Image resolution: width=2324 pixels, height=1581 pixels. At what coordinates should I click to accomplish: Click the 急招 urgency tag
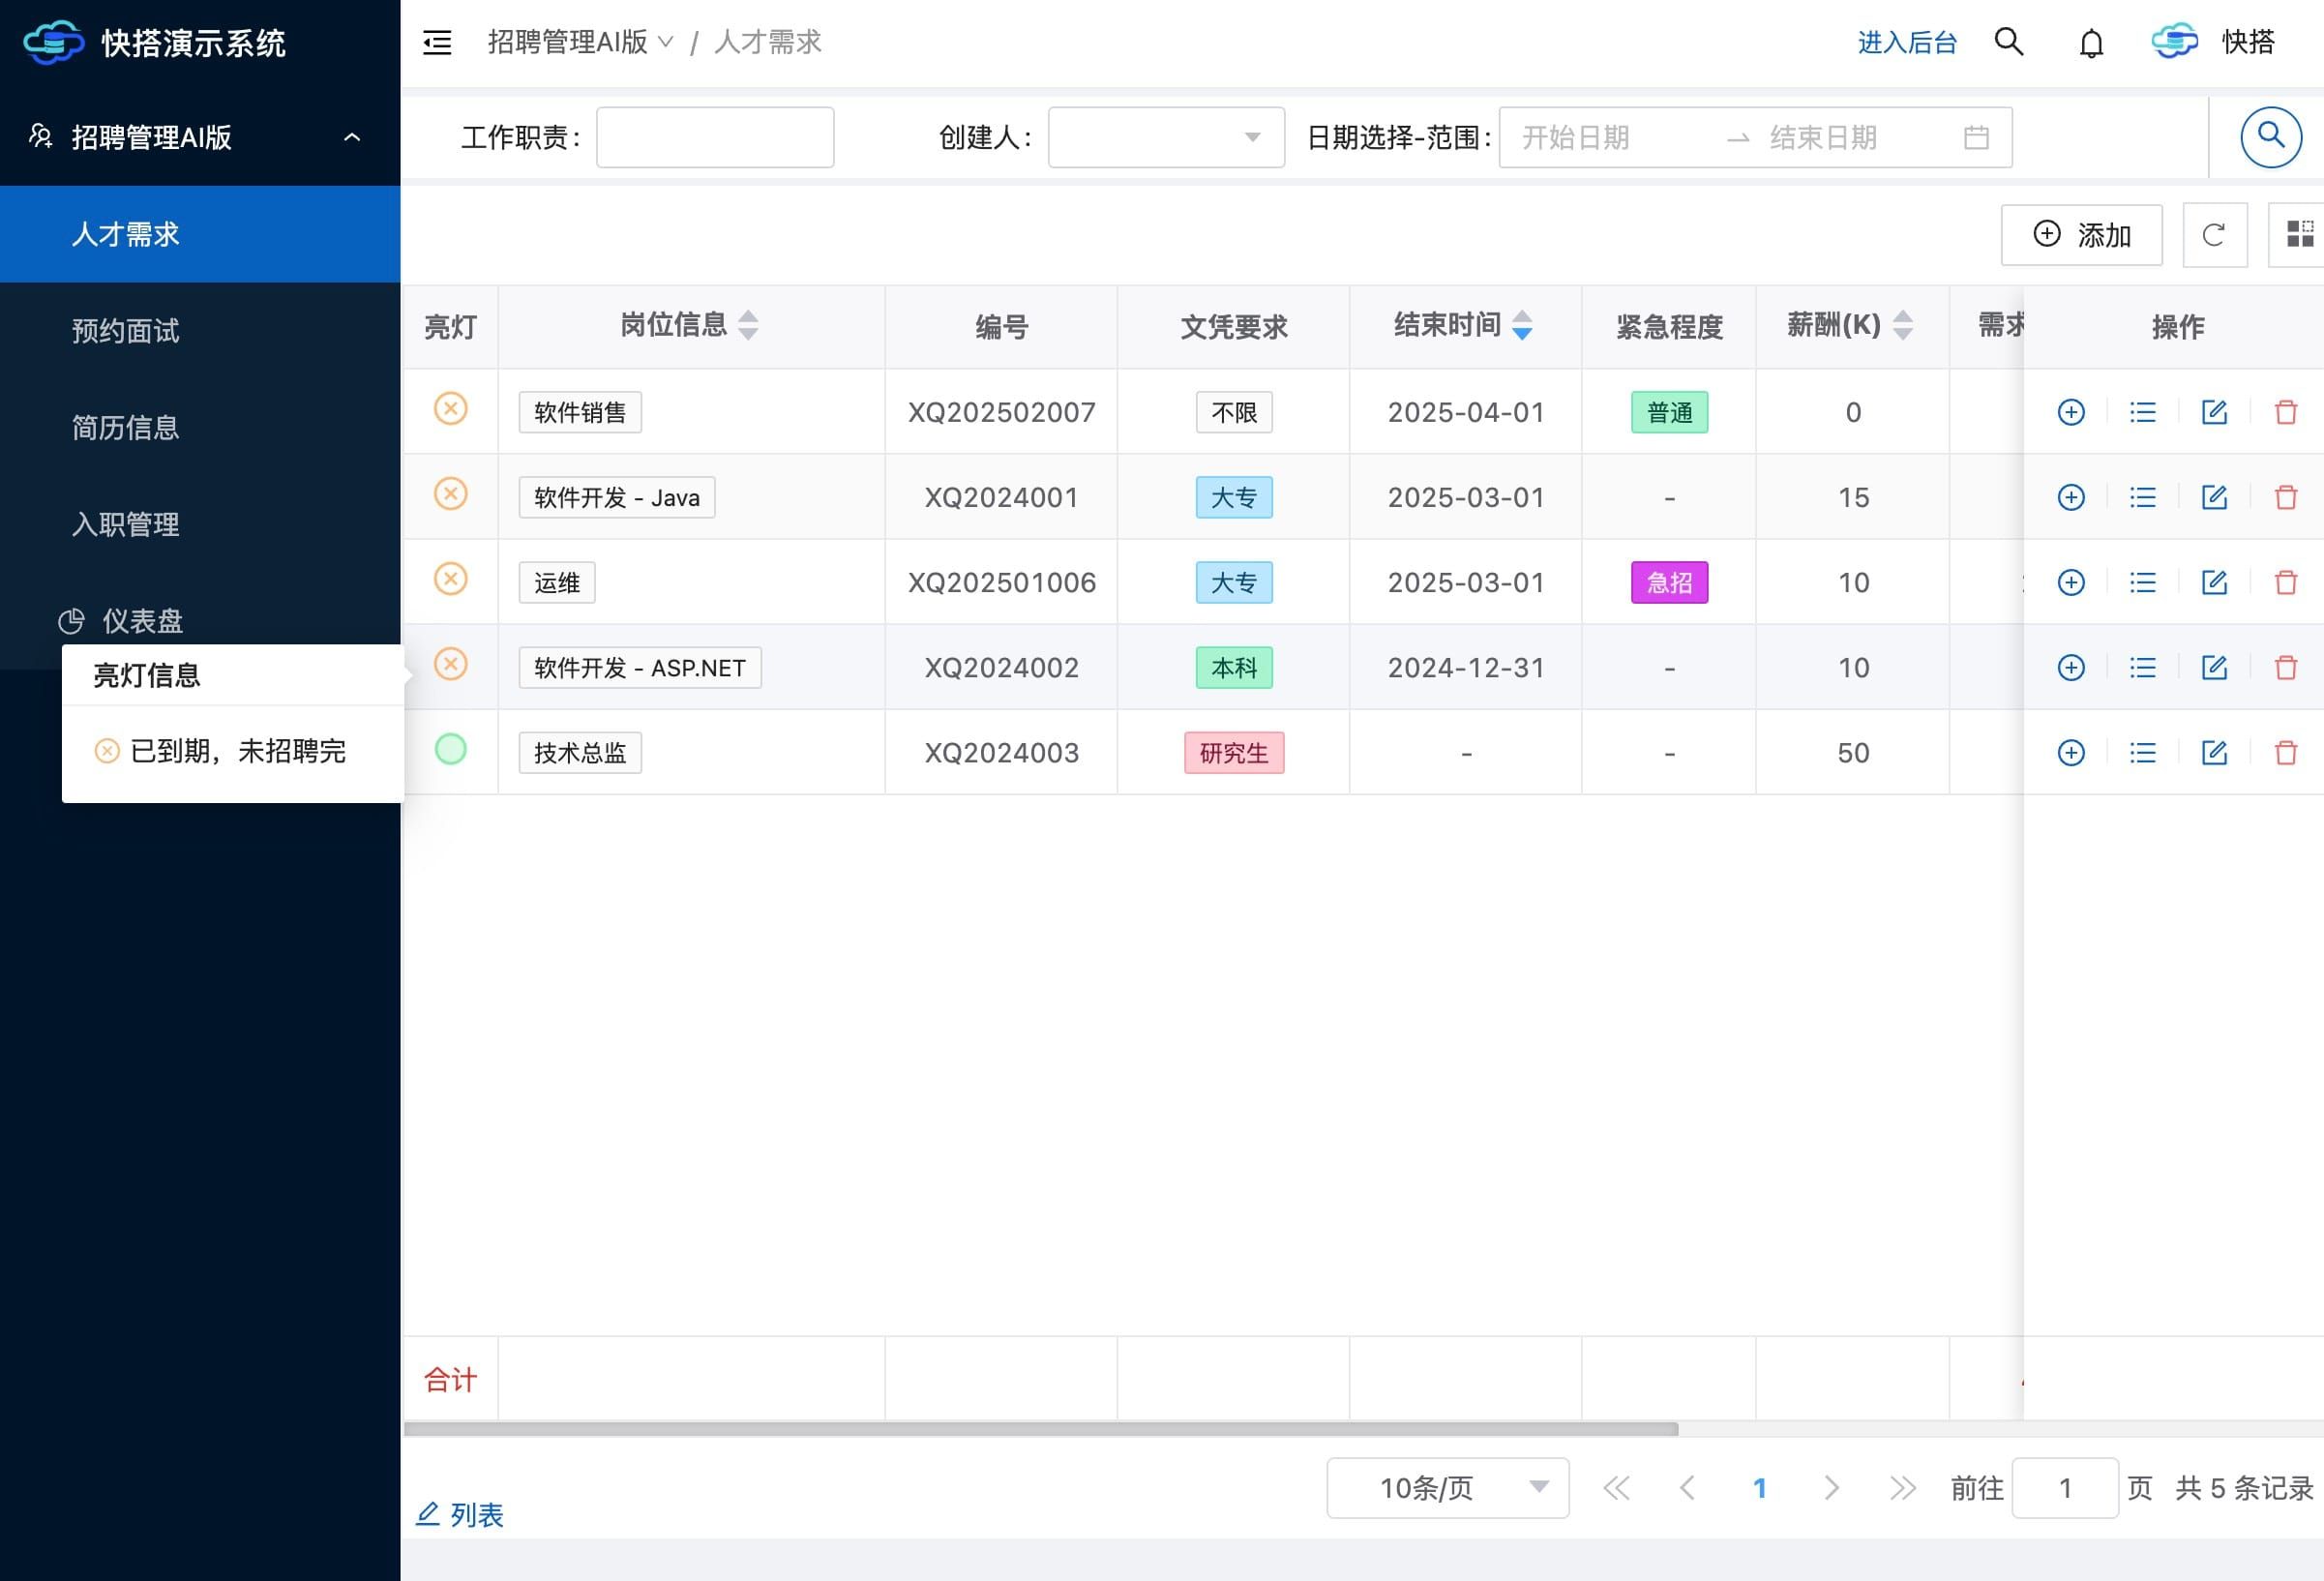coord(1669,582)
